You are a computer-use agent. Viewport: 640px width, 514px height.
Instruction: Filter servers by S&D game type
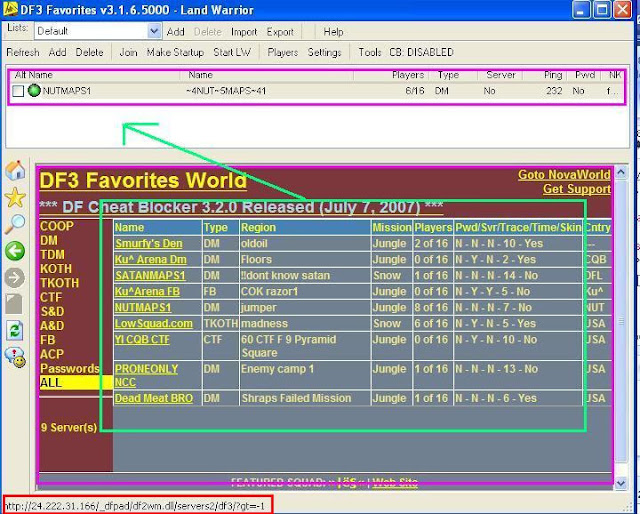tap(52, 312)
